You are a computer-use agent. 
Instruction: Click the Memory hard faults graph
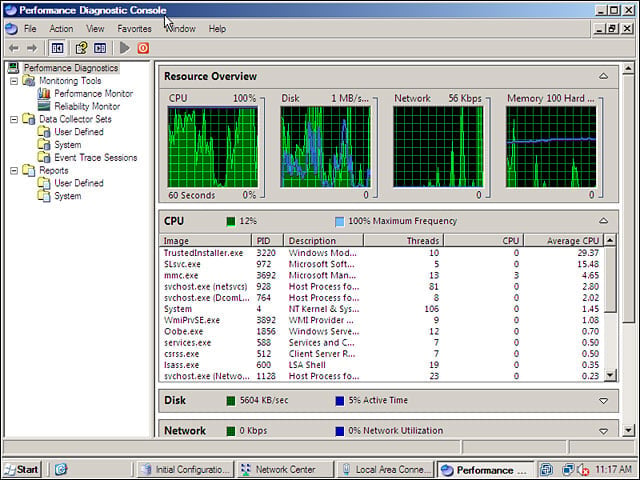pos(551,147)
